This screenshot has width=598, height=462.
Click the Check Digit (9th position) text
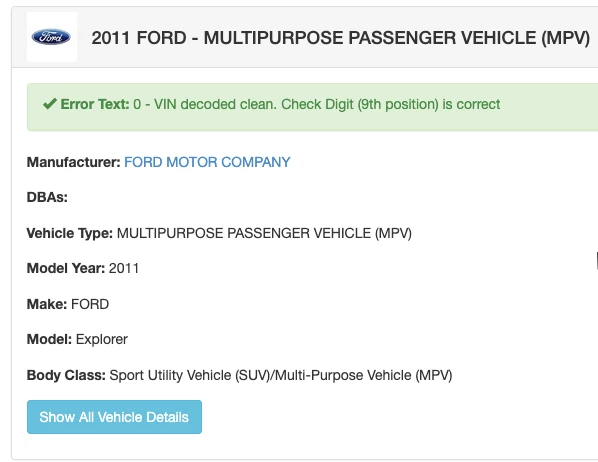[x=360, y=104]
